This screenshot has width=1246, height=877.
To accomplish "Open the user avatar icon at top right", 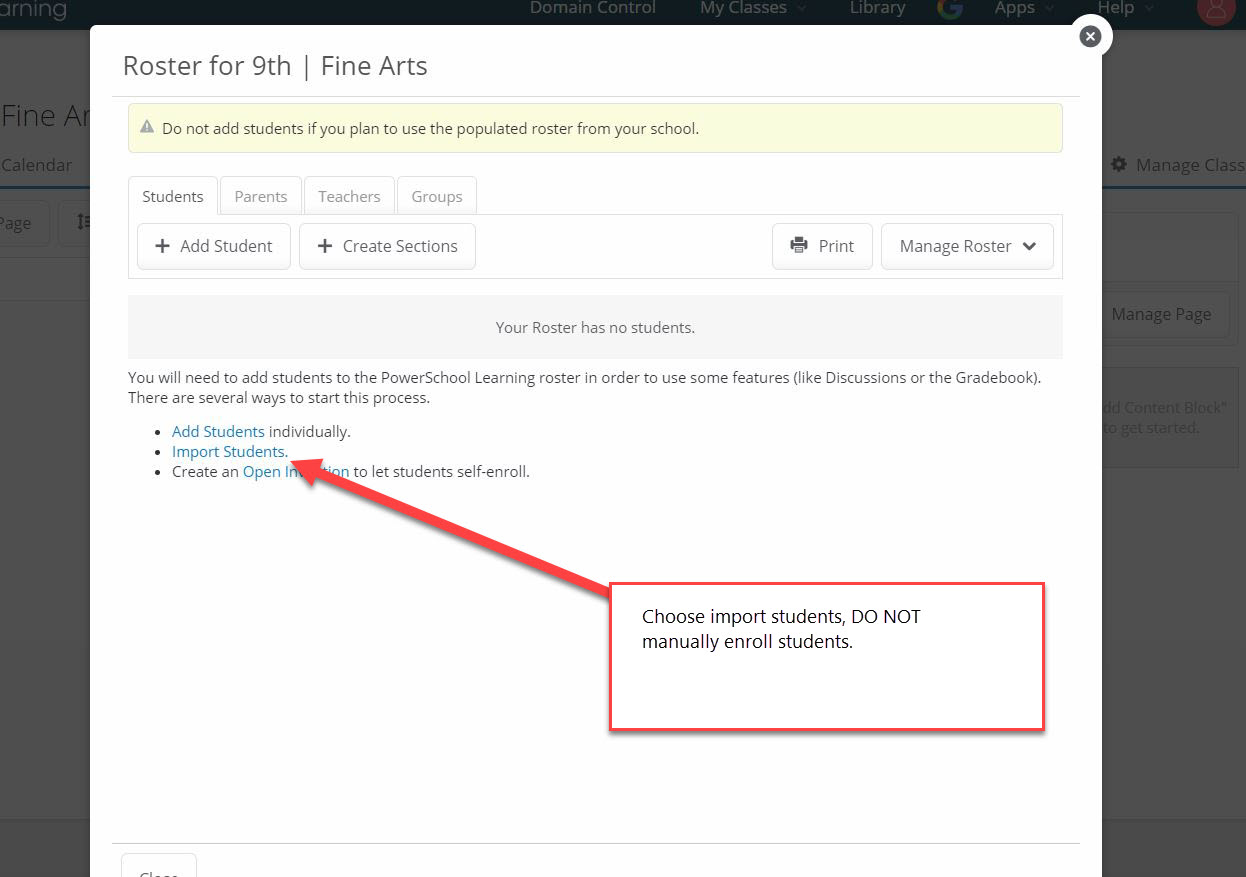I will [1216, 10].
